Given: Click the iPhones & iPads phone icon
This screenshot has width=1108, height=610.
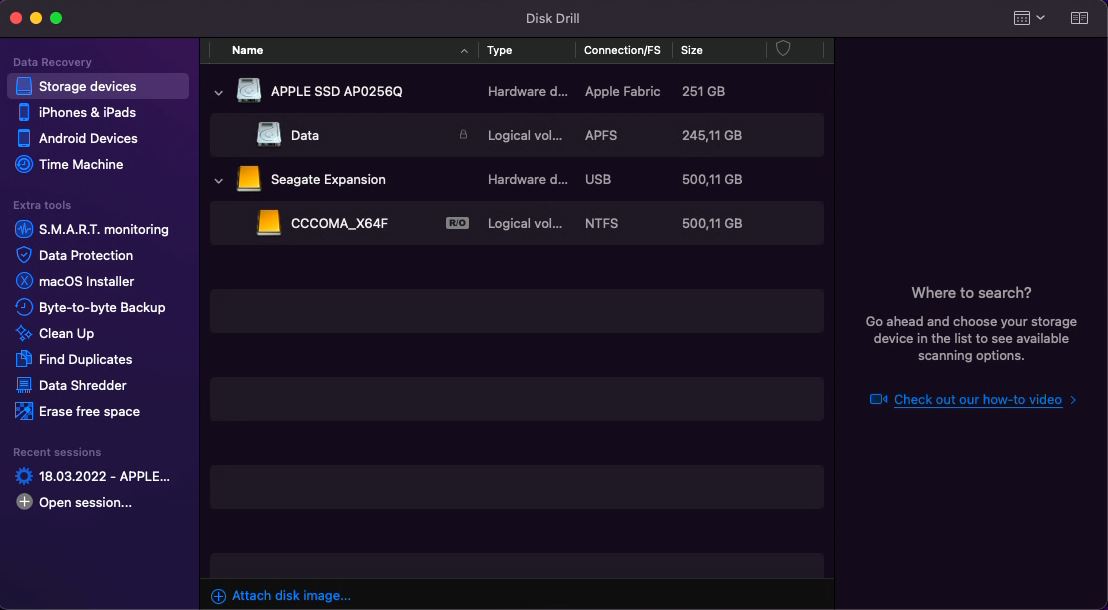Looking at the screenshot, I should pyautogui.click(x=24, y=112).
